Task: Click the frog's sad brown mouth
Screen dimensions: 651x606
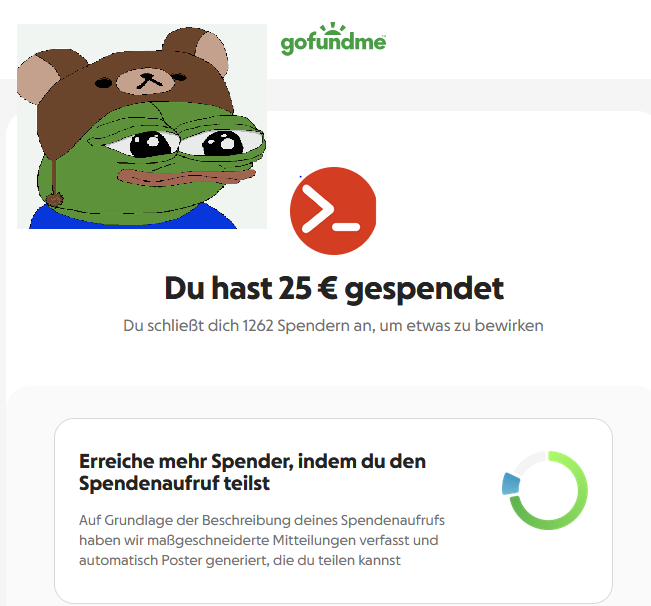Action: coord(186,177)
